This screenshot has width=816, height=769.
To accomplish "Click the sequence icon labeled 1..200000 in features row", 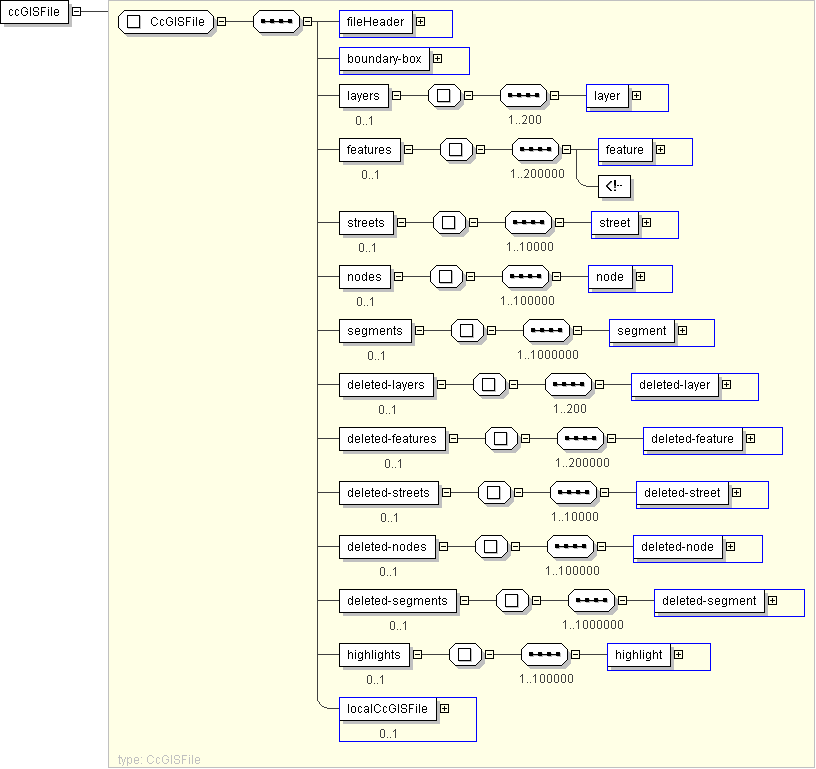I will pyautogui.click(x=535, y=150).
